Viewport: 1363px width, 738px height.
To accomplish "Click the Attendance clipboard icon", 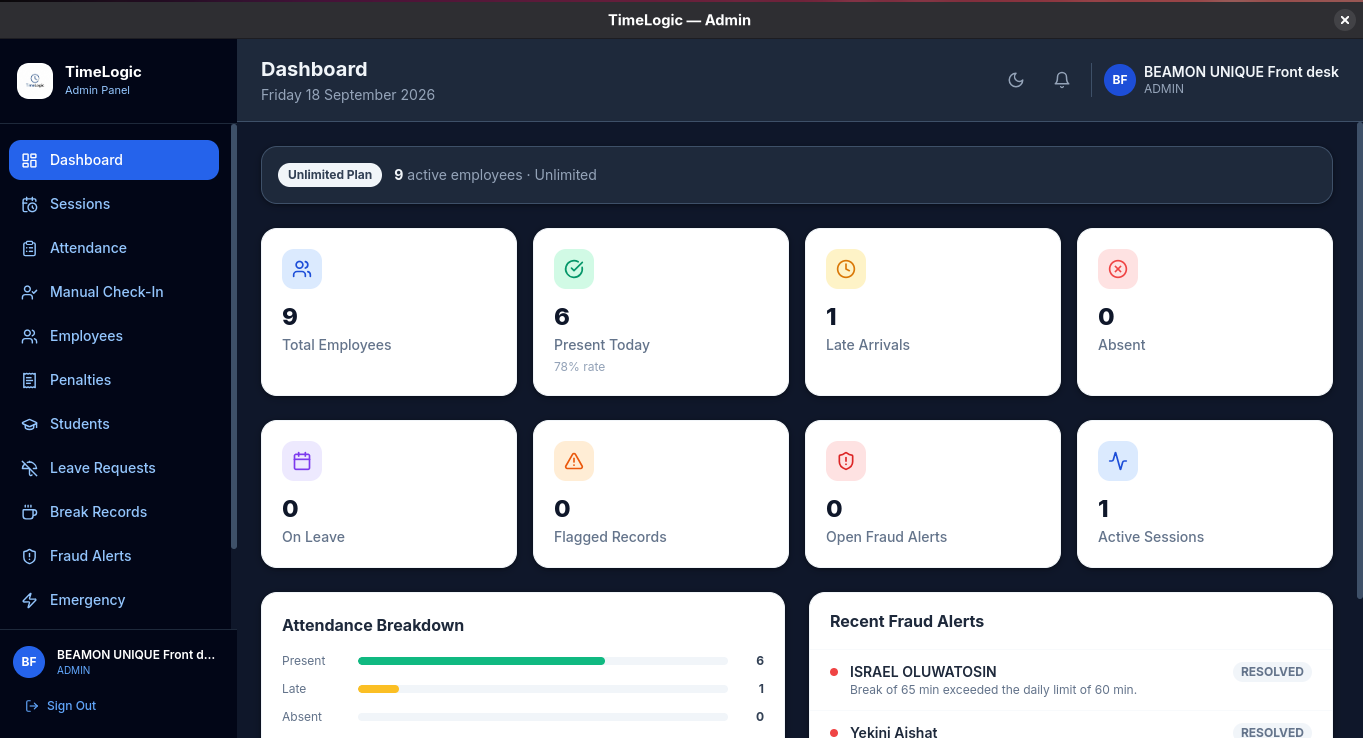I will (29, 248).
